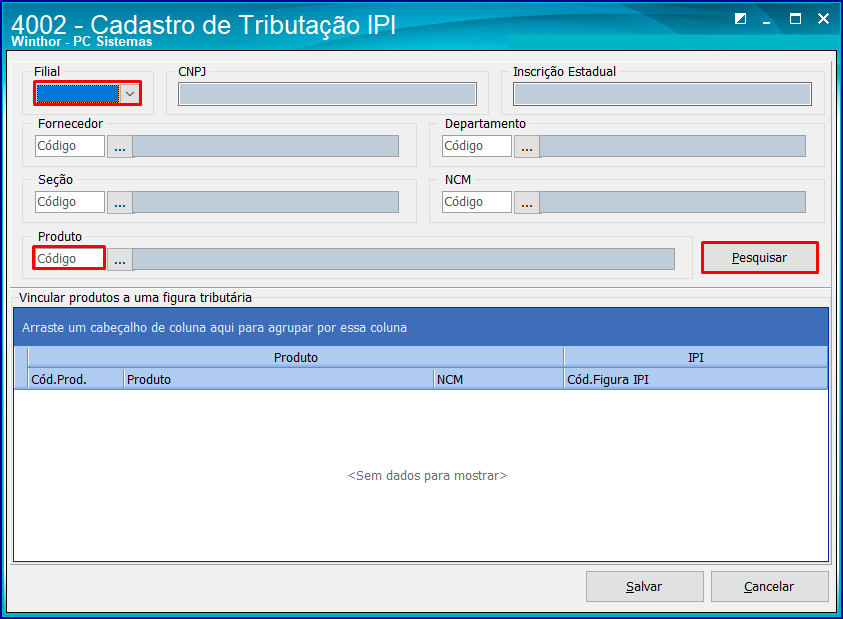843x619 pixels.
Task: Open Departamento lookup ellipsis button
Action: [527, 146]
